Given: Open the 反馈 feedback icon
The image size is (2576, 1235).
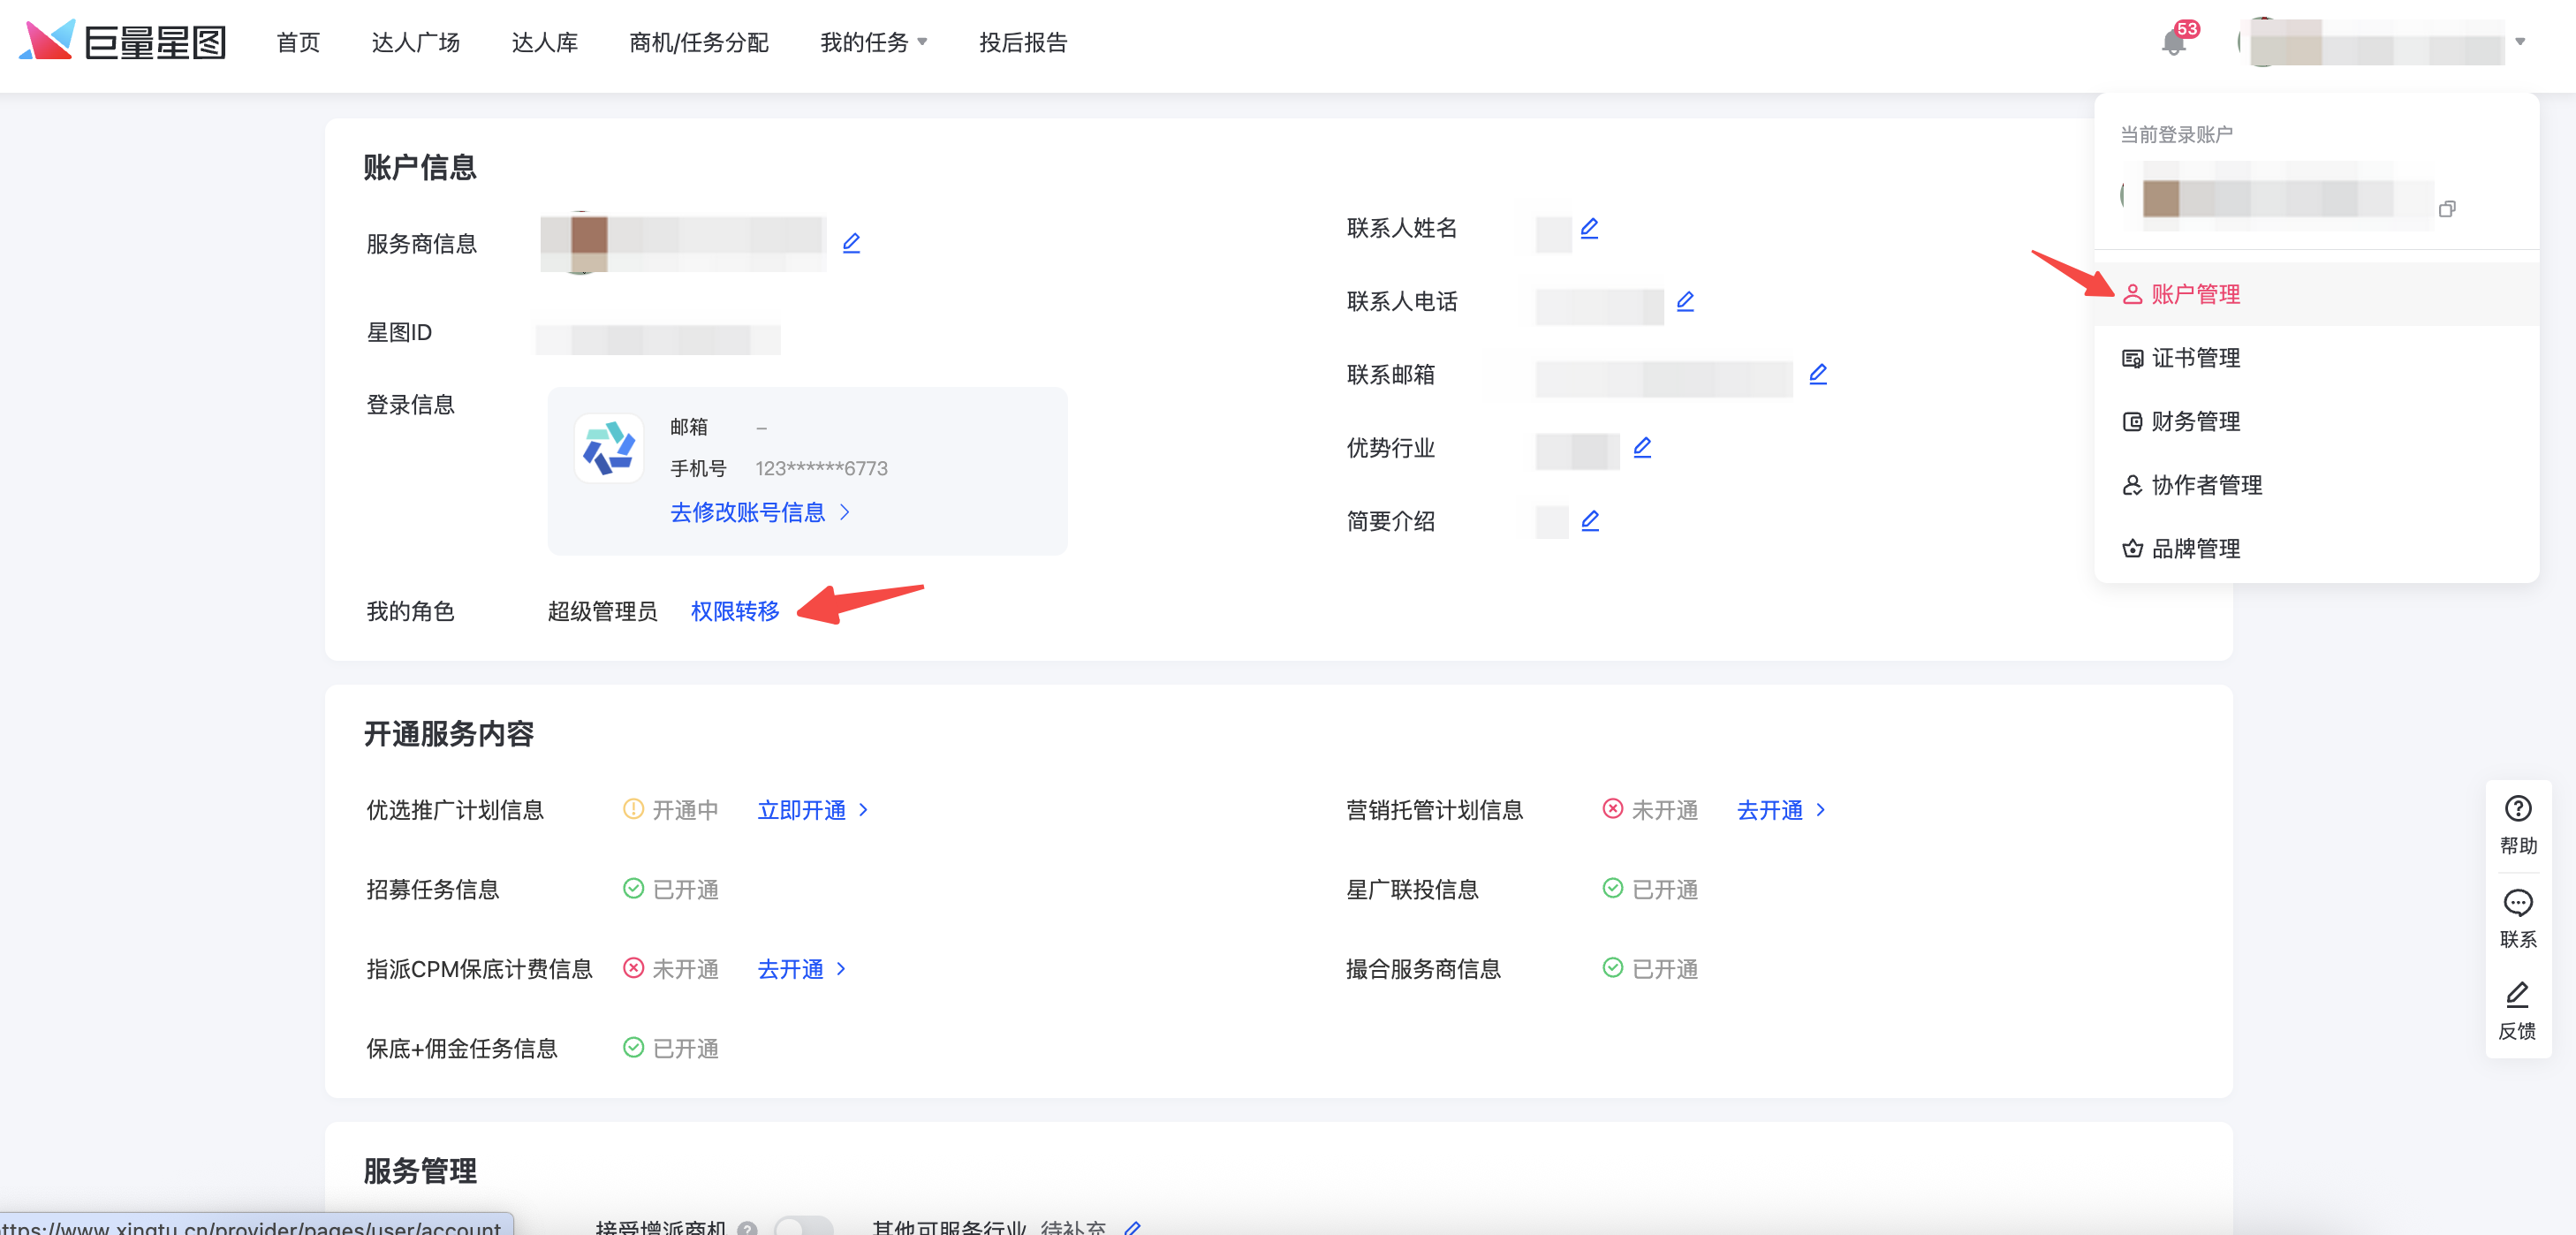Looking at the screenshot, I should coord(2517,995).
